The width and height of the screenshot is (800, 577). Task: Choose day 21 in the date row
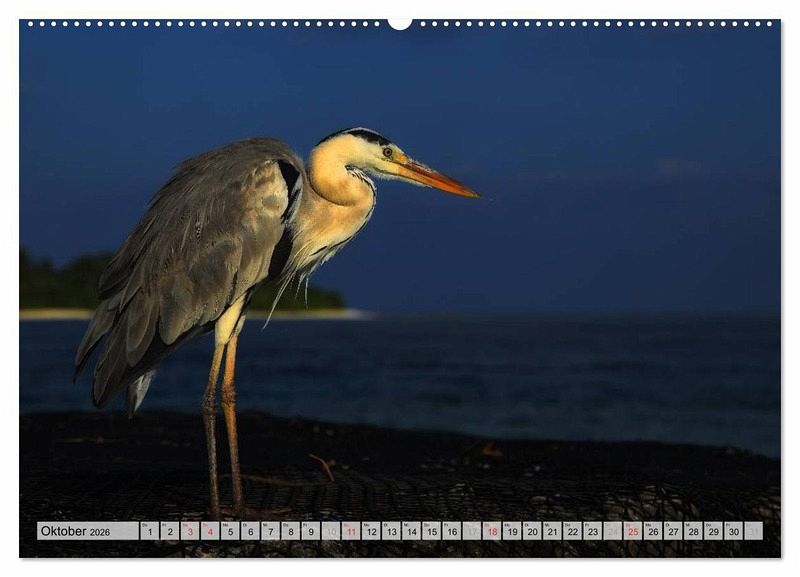point(552,531)
